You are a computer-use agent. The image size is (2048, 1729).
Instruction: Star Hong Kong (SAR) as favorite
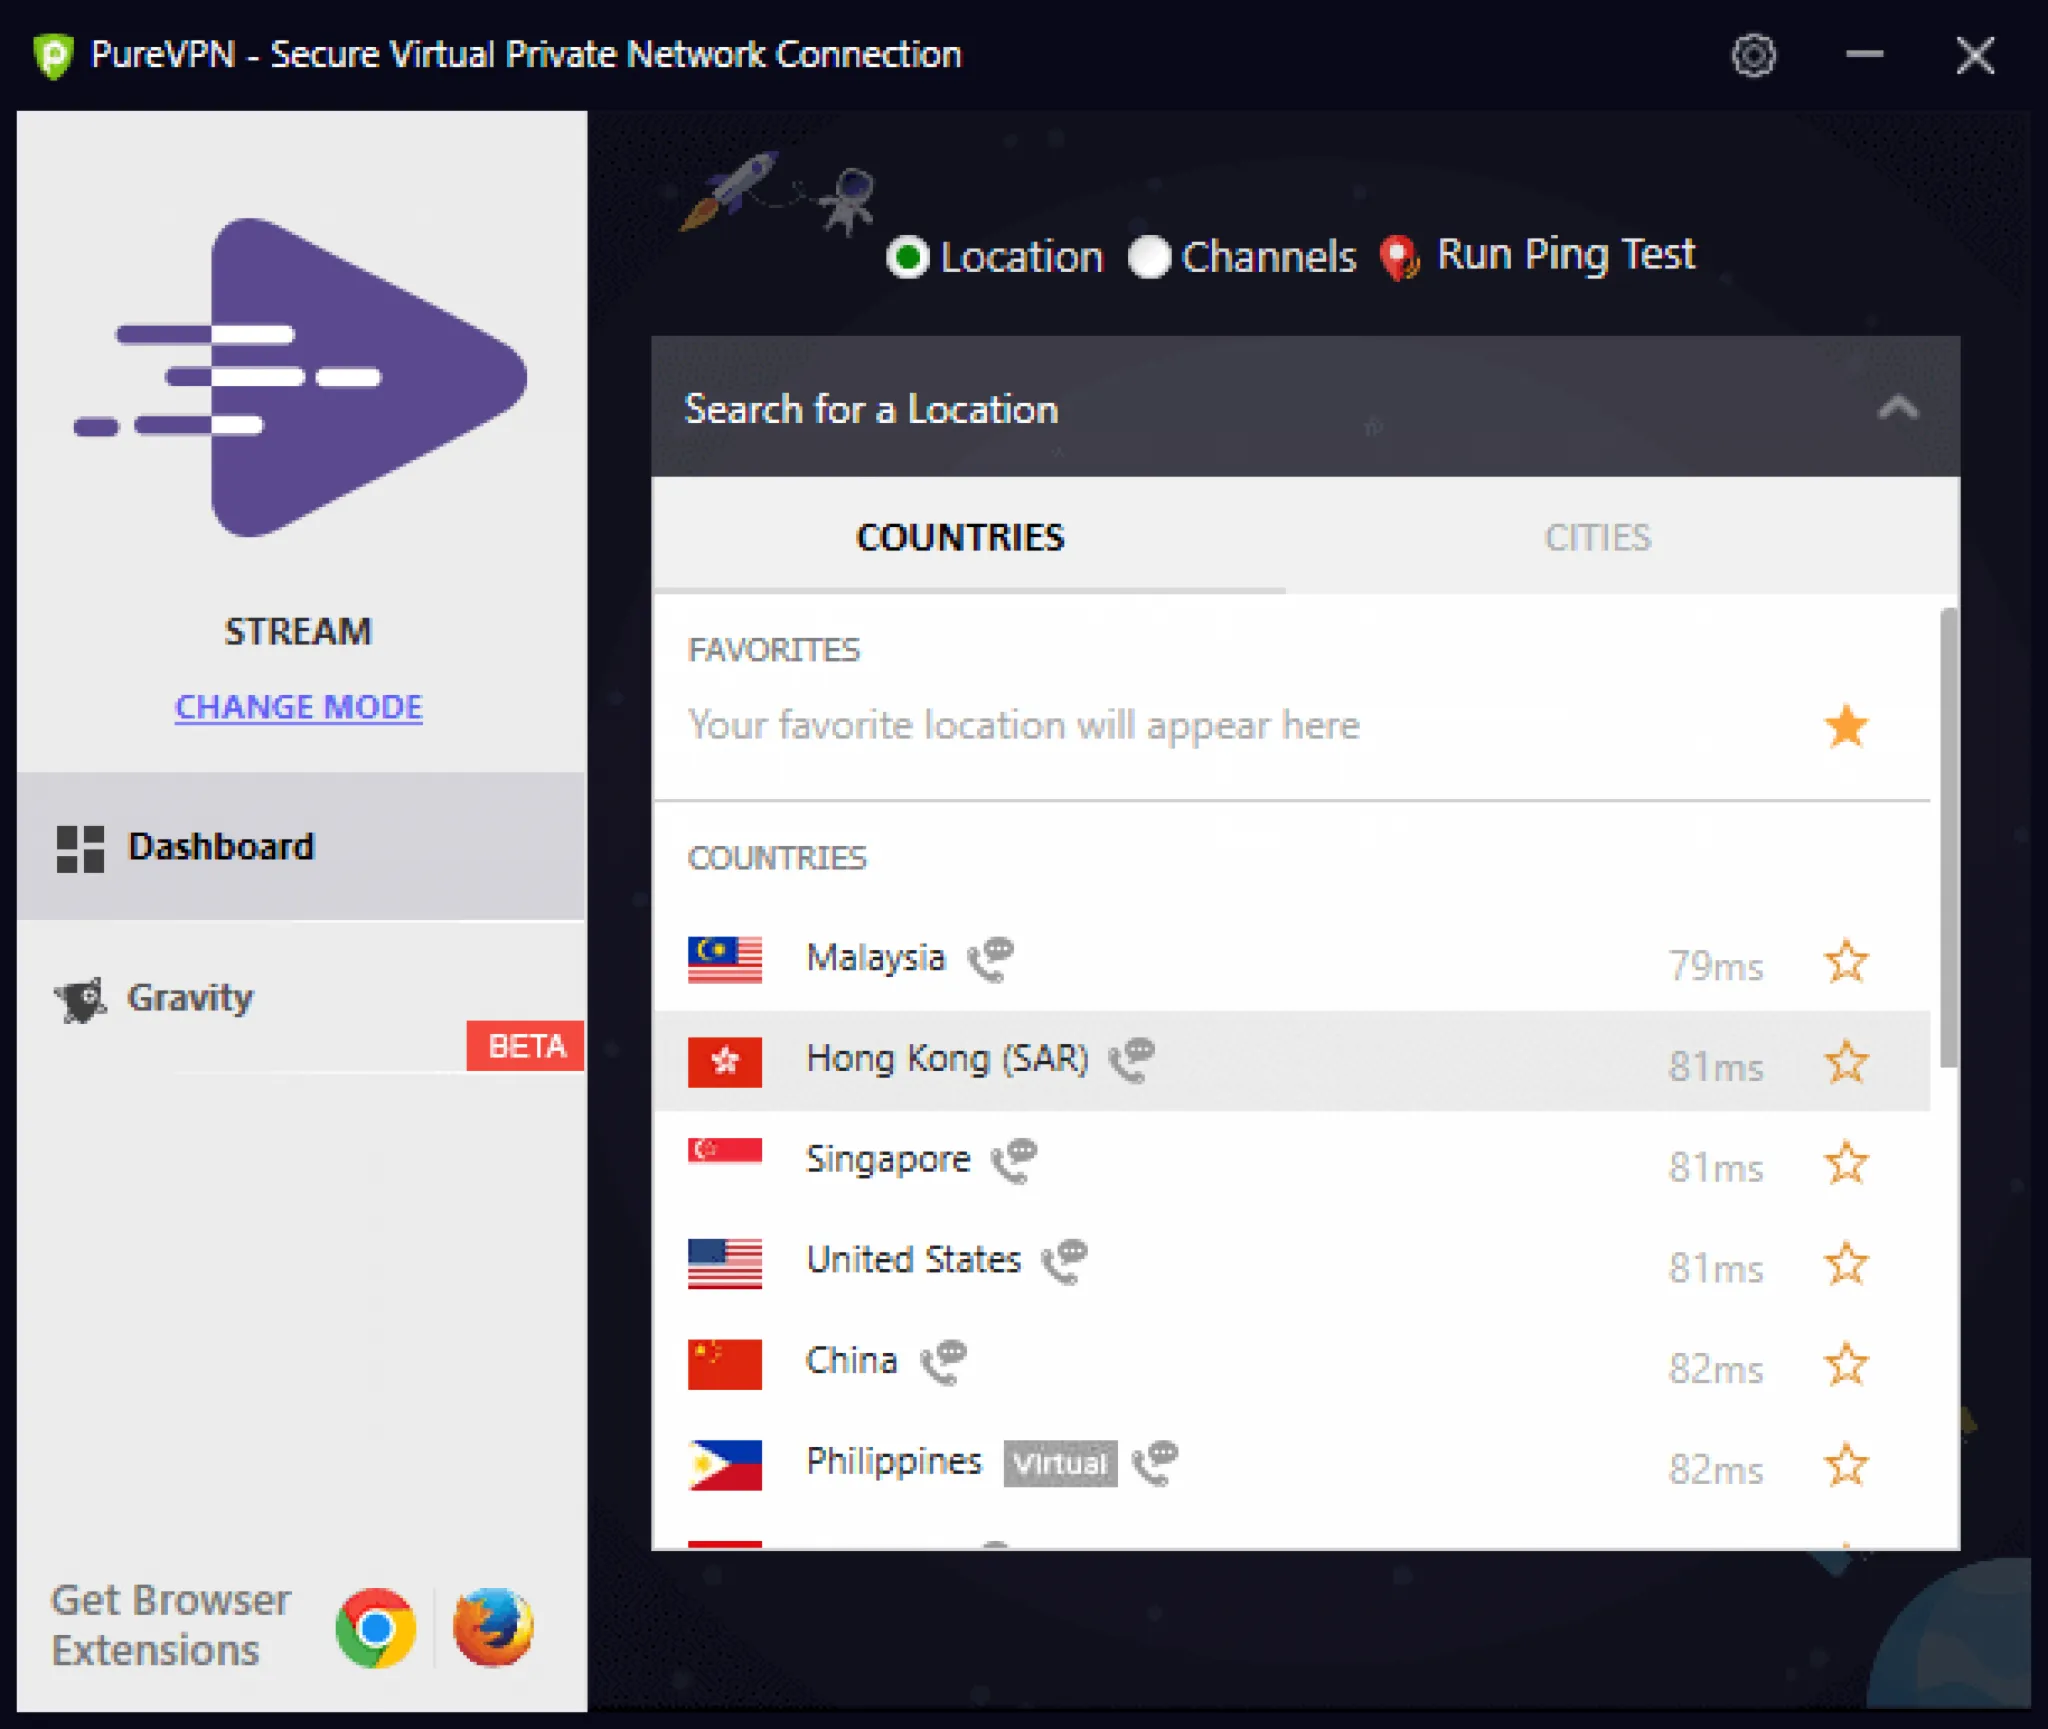[1846, 1063]
